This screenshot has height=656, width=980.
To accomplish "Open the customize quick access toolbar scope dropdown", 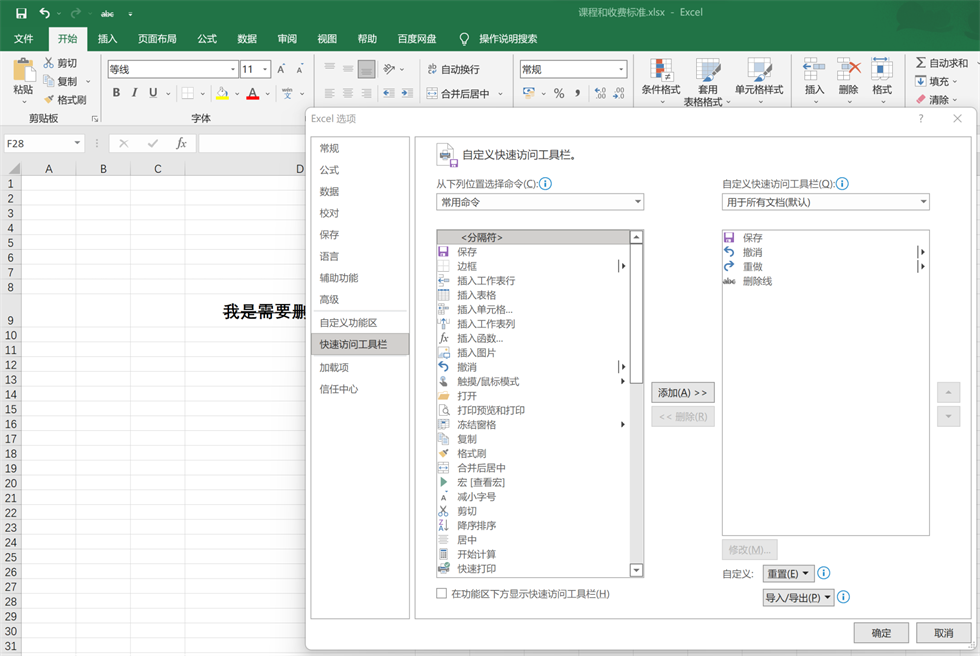I will coord(826,202).
